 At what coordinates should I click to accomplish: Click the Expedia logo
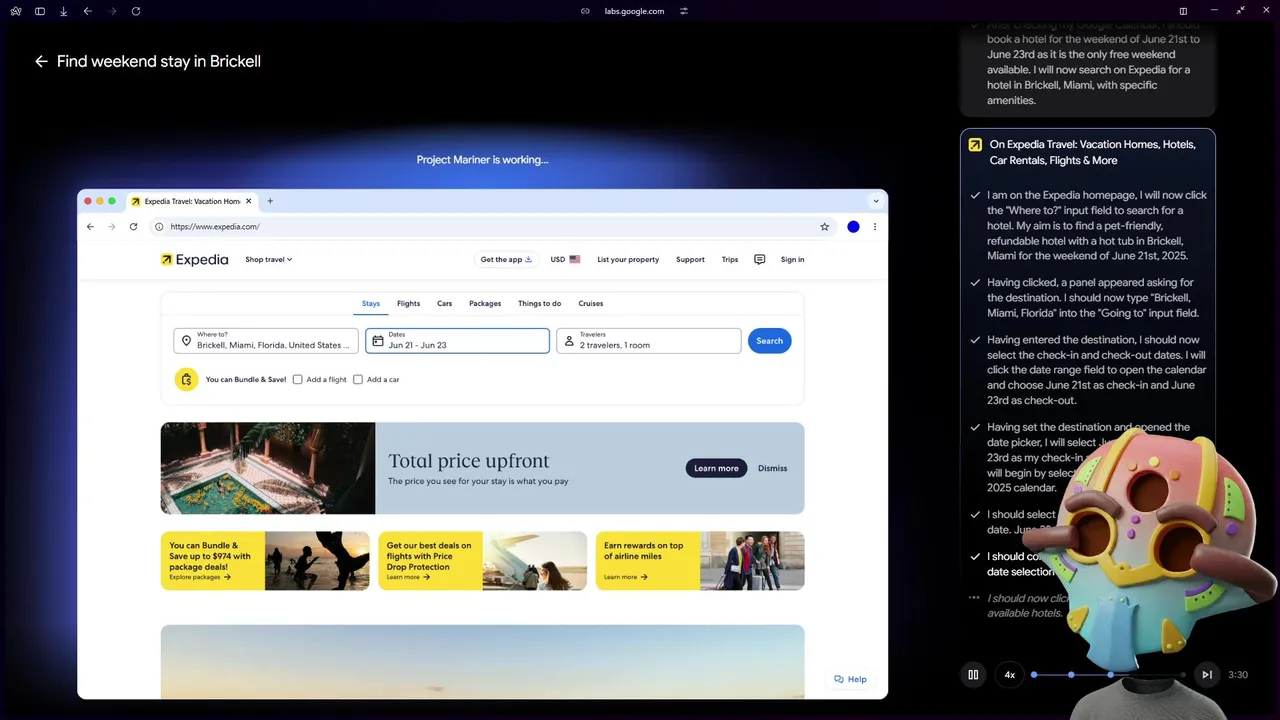click(195, 259)
